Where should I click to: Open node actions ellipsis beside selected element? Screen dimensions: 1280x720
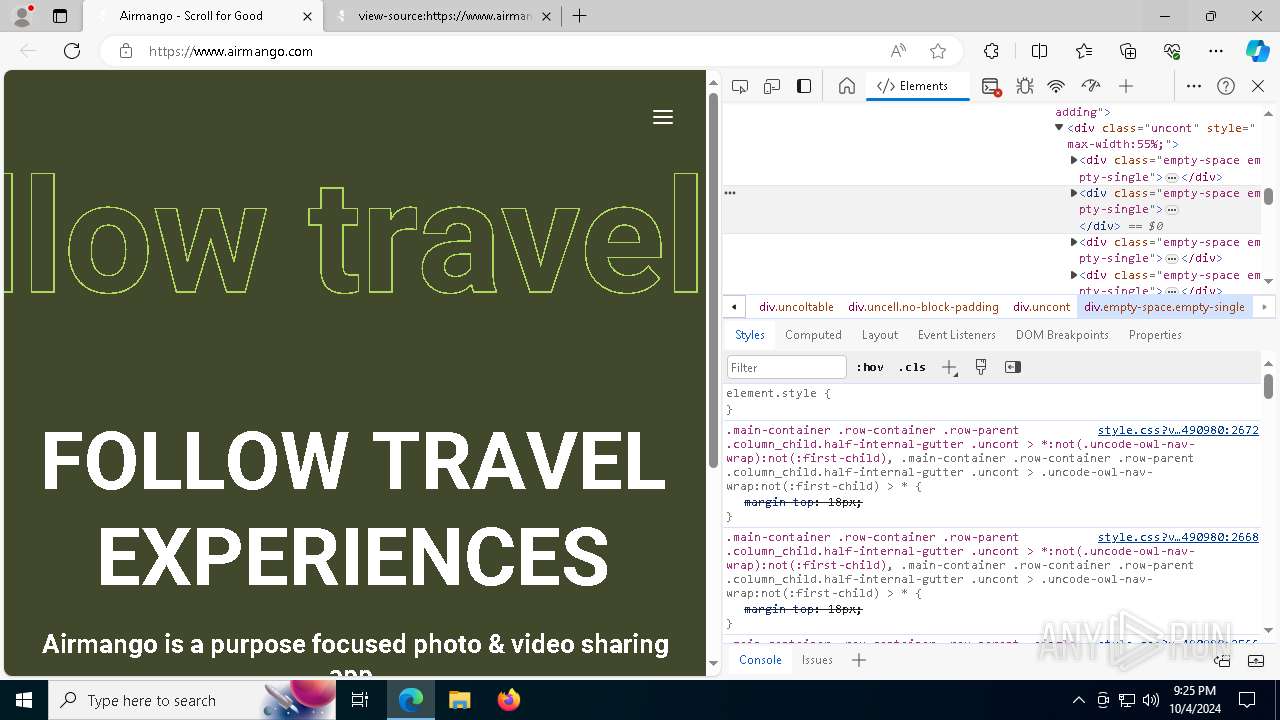(x=730, y=193)
